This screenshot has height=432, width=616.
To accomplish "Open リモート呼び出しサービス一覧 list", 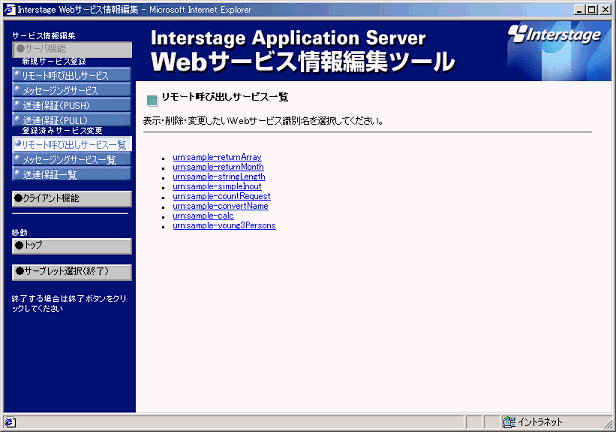I will [x=72, y=144].
